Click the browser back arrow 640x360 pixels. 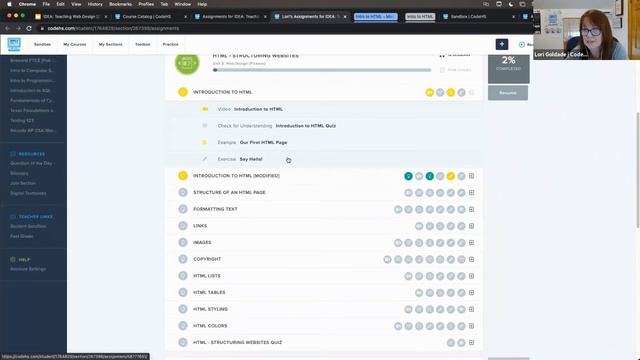click(x=7, y=29)
